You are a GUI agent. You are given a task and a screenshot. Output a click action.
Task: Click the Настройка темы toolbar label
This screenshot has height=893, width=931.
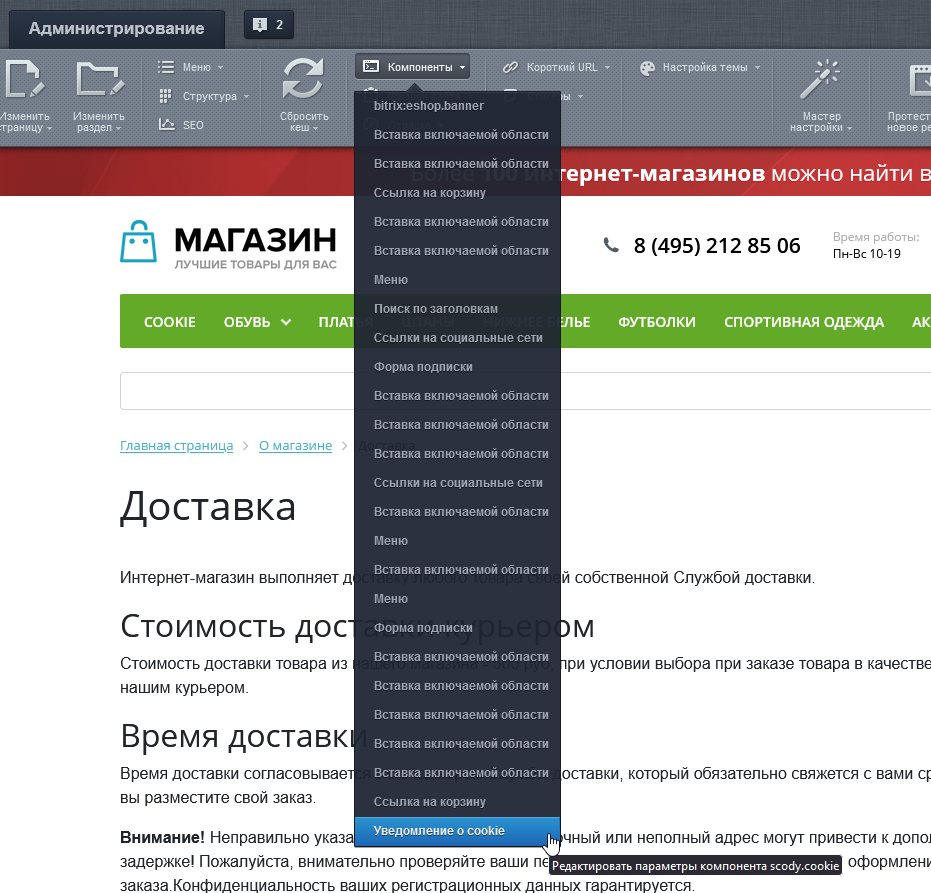[x=705, y=67]
